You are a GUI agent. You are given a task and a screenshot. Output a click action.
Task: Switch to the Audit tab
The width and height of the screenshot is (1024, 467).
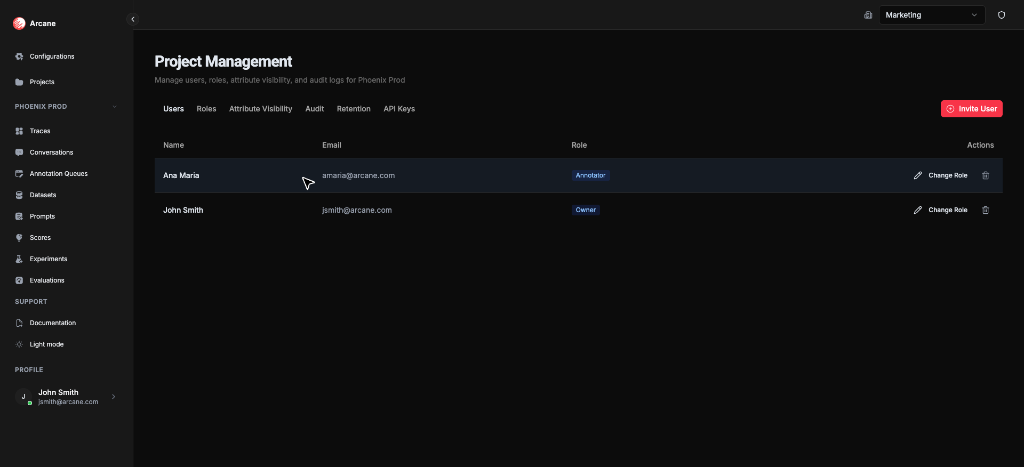[x=315, y=109]
